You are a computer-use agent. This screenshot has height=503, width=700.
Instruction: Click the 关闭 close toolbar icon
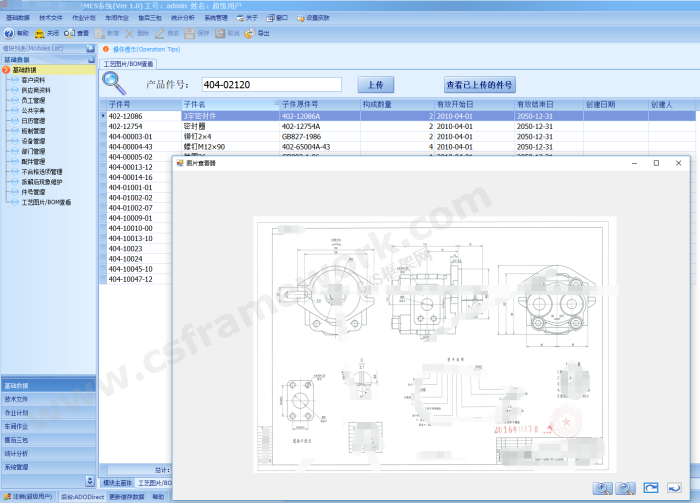pyautogui.click(x=46, y=33)
